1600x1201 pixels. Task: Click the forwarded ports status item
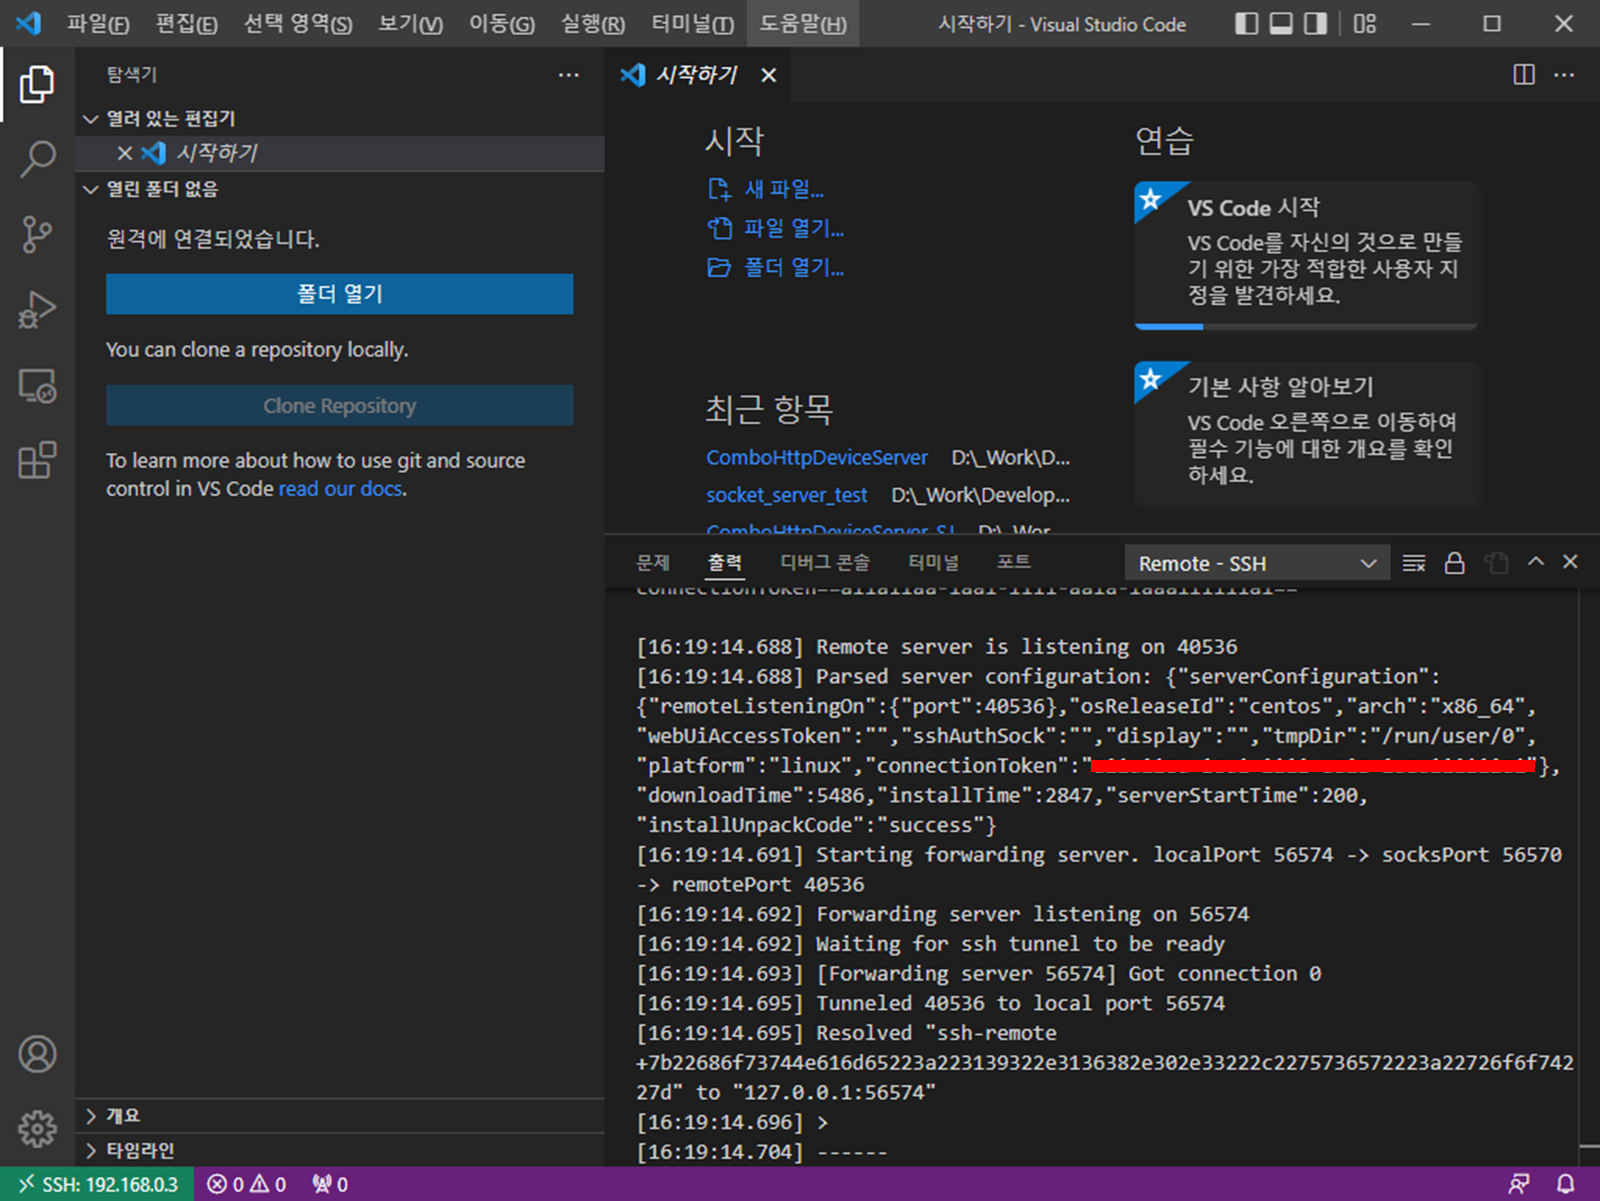tap(330, 1184)
